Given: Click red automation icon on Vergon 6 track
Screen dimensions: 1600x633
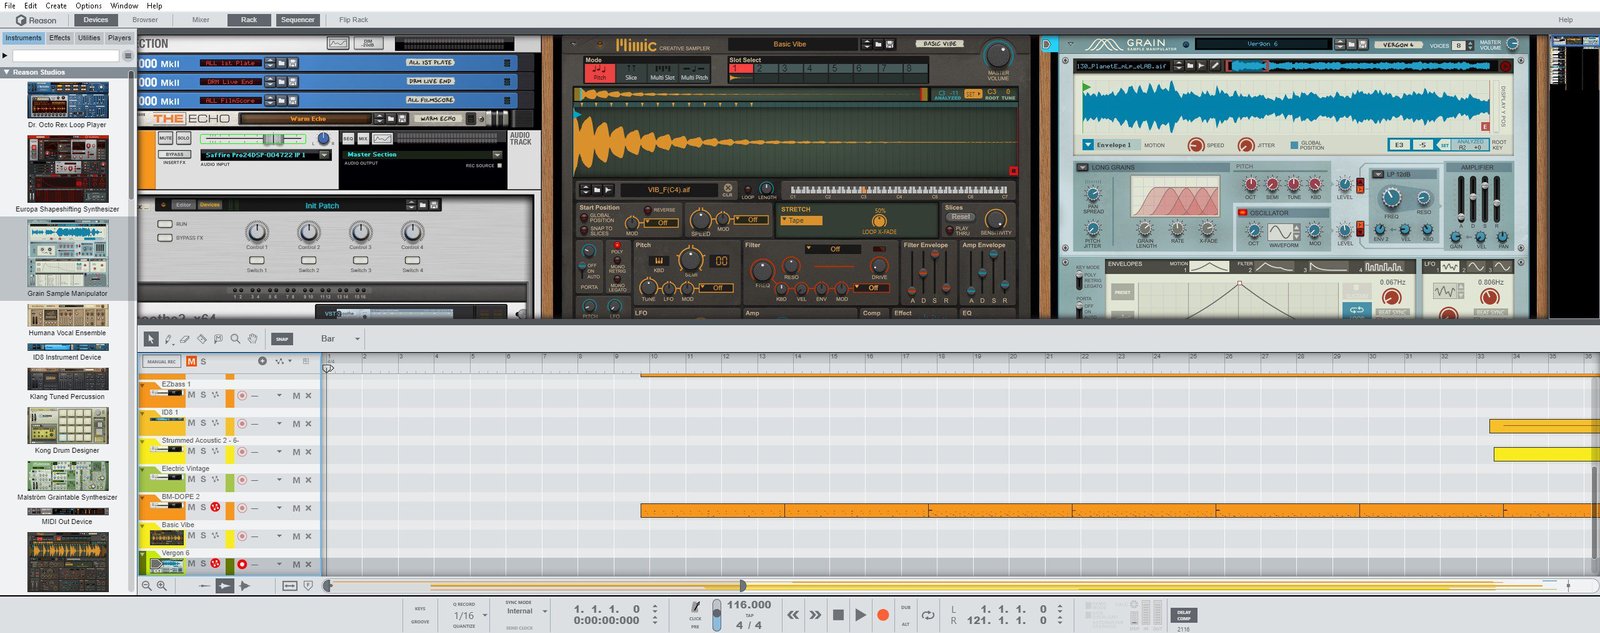Looking at the screenshot, I should pos(215,564).
